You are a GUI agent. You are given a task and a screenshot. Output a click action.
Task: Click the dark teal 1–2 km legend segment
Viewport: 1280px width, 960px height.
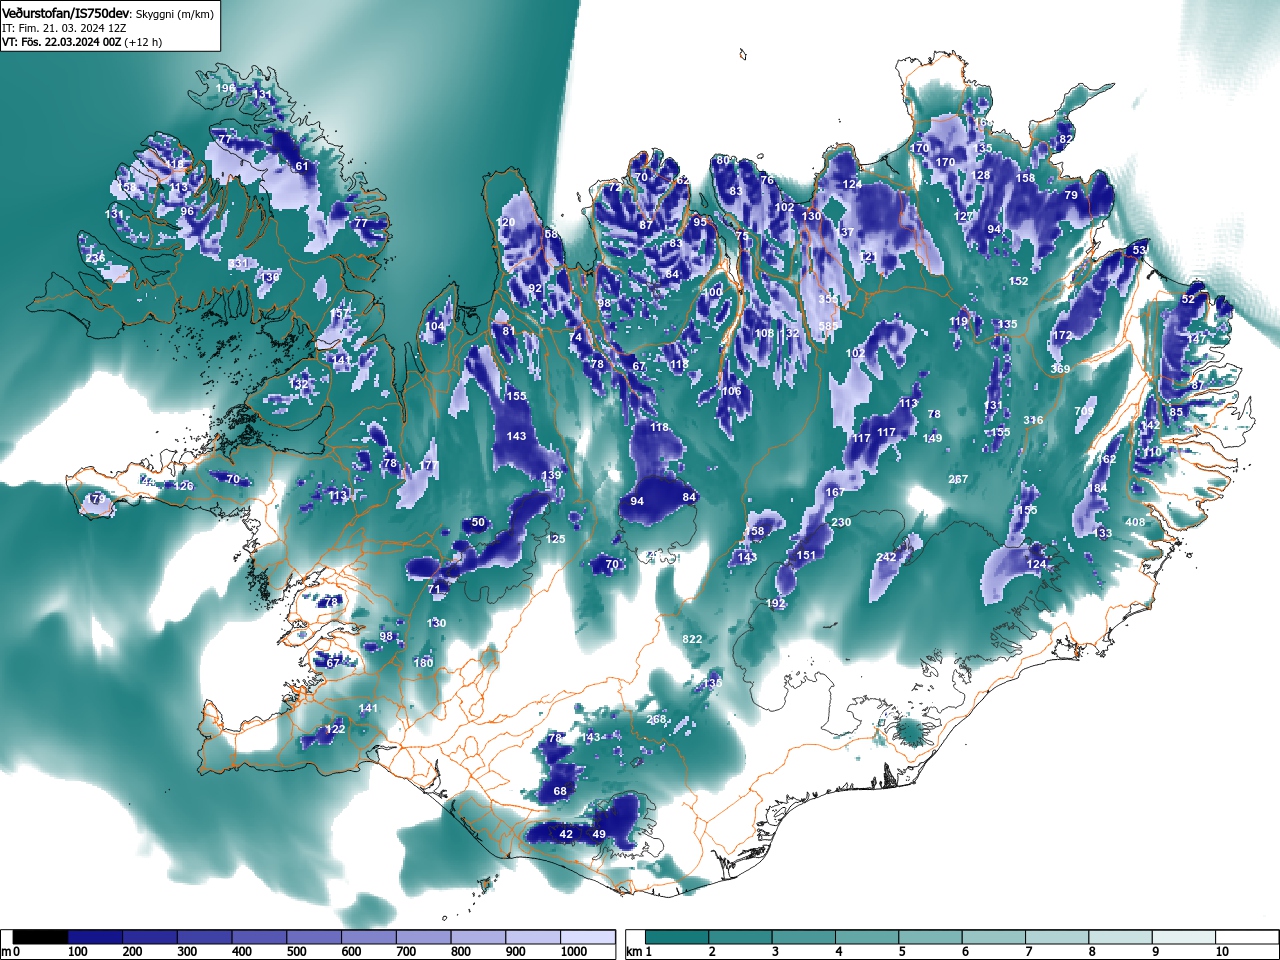tap(678, 937)
